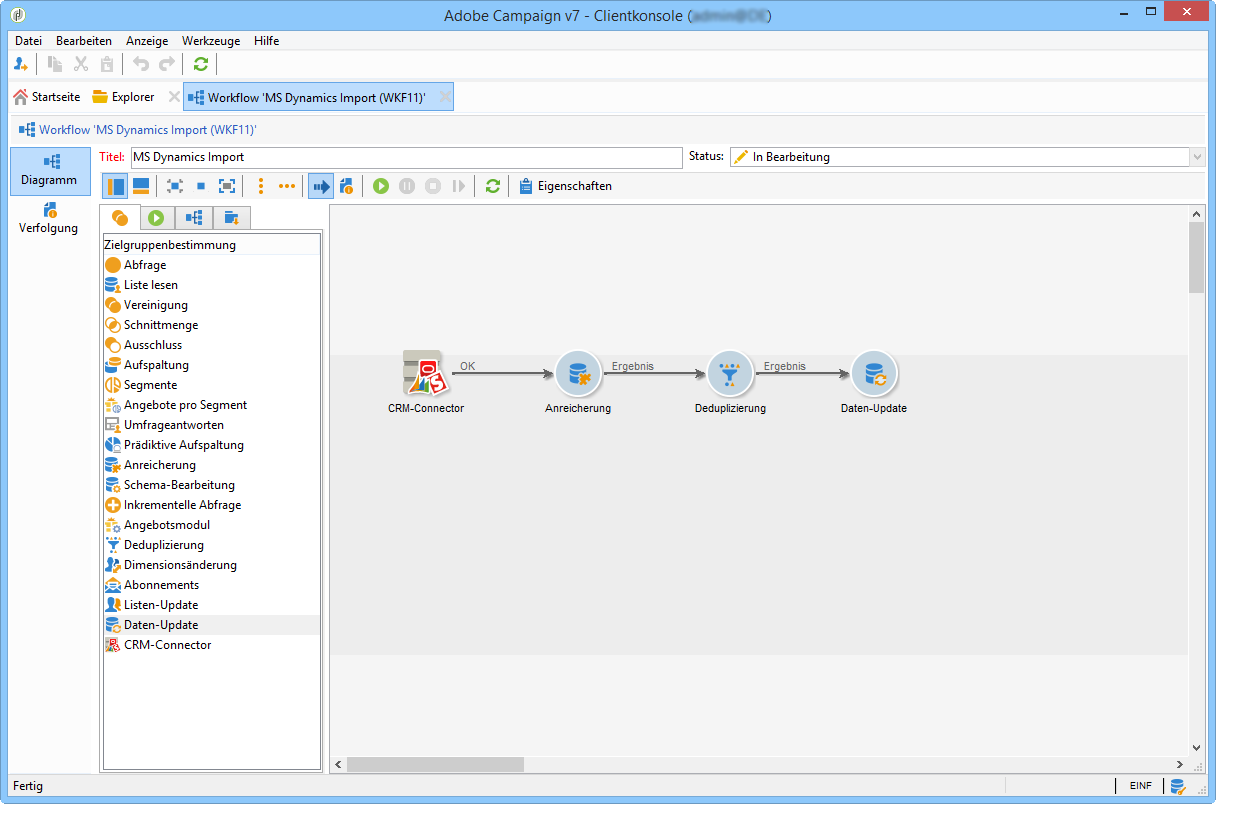Click the greyed pause workflow button
The height and width of the screenshot is (822, 1233).
pyautogui.click(x=407, y=186)
